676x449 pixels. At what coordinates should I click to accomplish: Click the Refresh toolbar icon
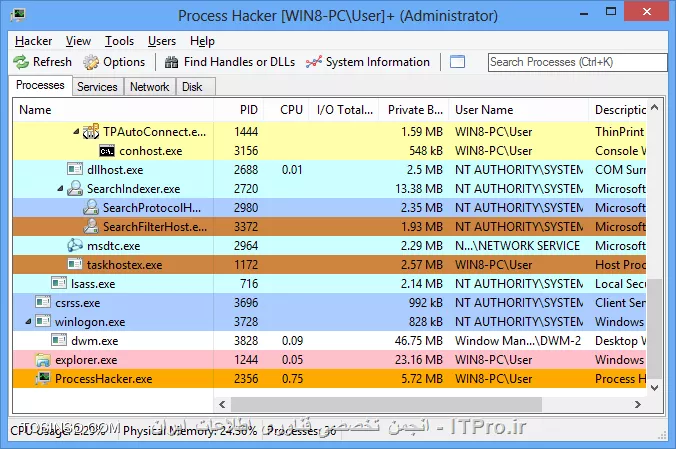(21, 62)
